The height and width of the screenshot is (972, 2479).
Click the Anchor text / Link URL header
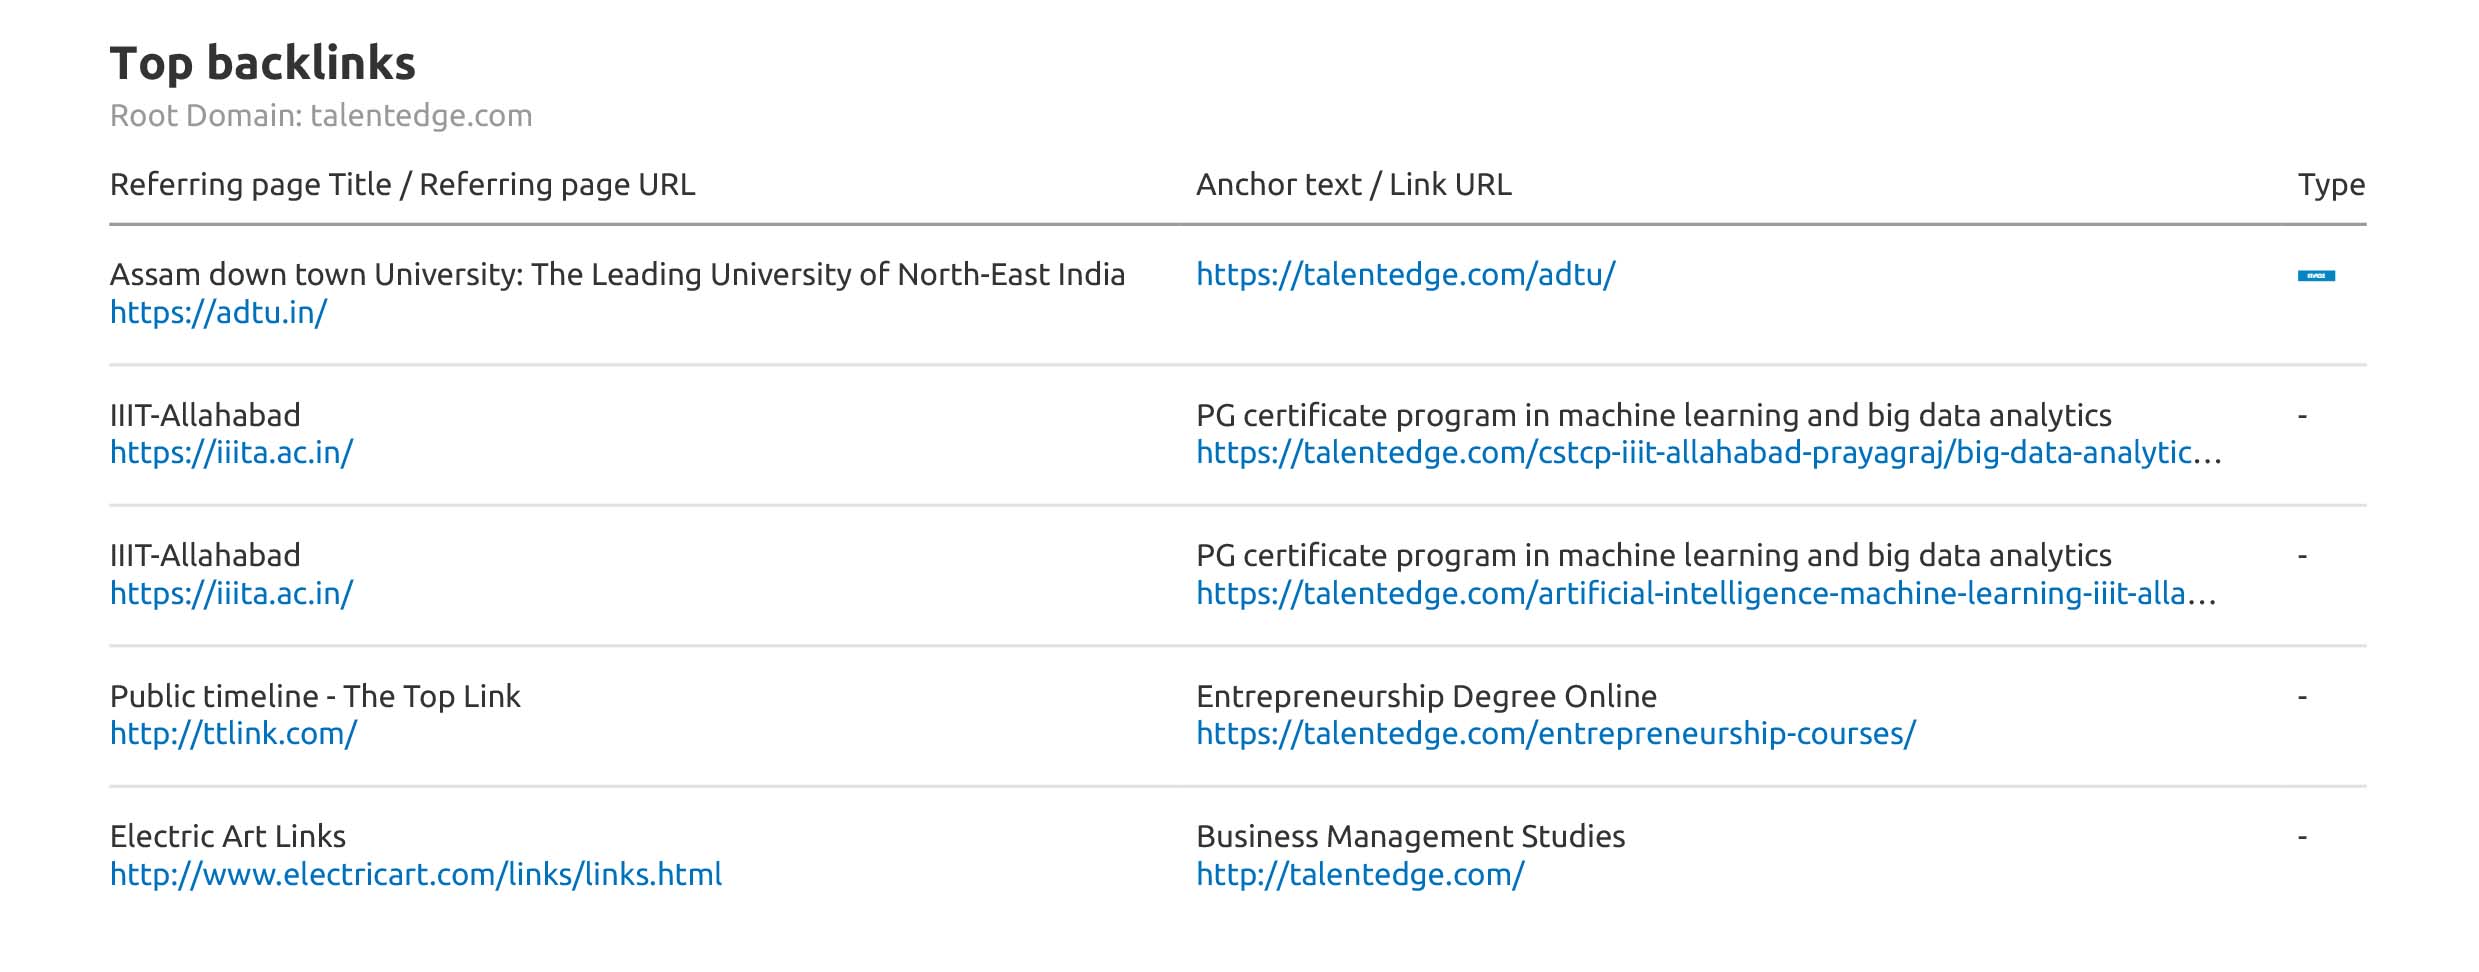(1353, 185)
